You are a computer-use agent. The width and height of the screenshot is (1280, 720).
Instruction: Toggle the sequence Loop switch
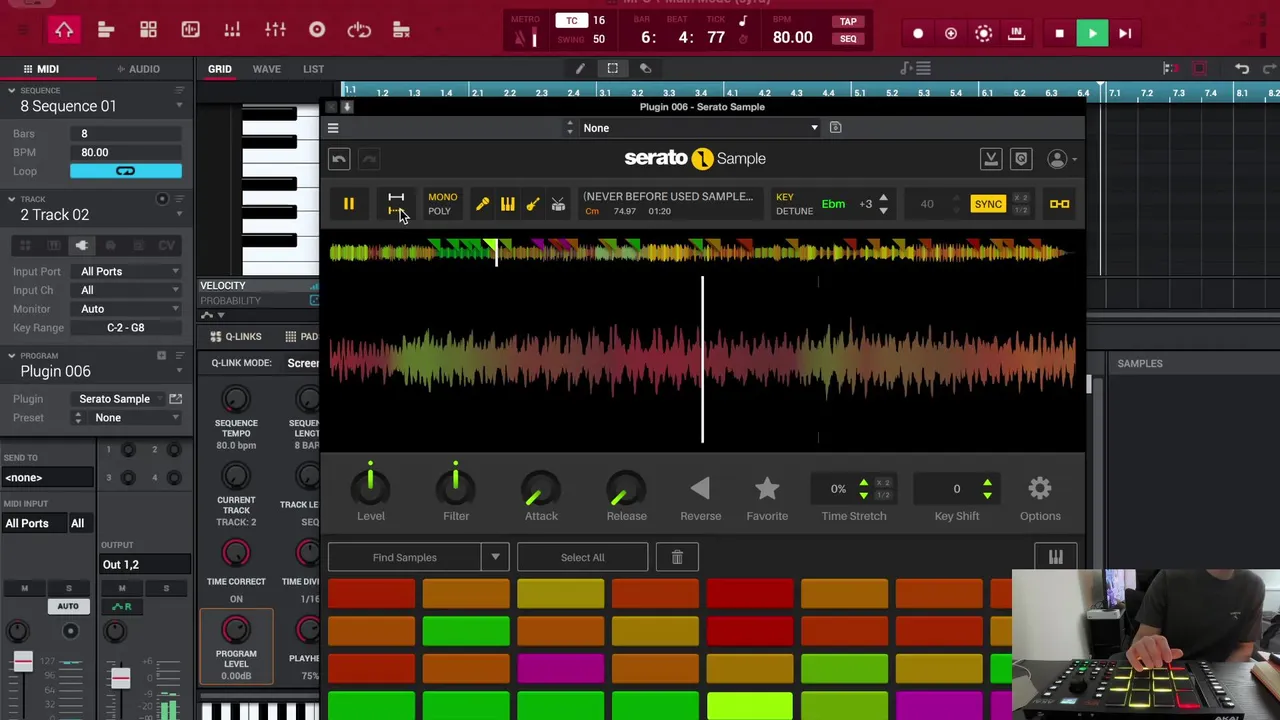(x=126, y=171)
